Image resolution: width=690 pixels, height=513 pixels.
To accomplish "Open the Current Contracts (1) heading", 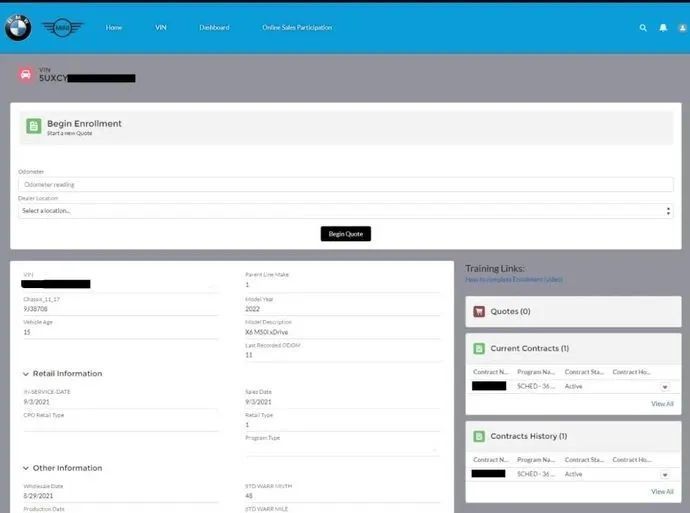I will click(529, 348).
